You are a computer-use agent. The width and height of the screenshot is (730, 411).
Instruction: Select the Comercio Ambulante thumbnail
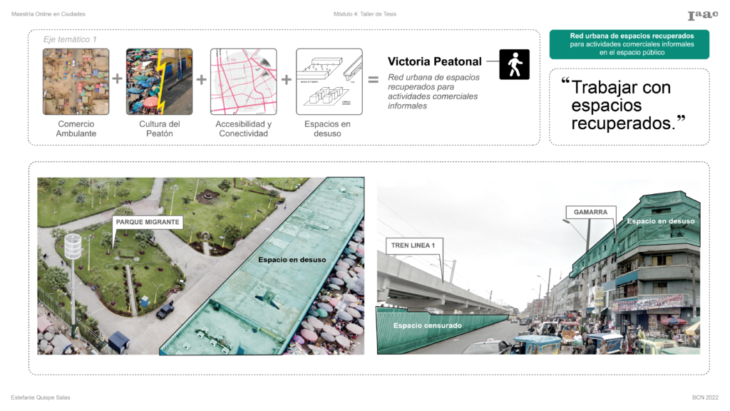tap(76, 81)
